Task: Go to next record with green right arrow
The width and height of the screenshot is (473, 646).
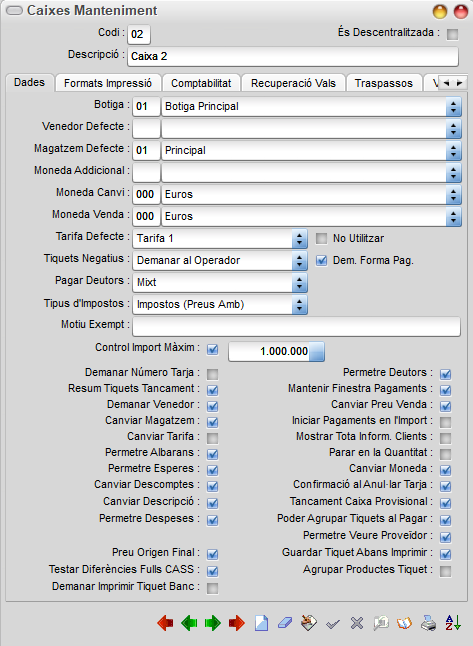Action: coord(213,623)
